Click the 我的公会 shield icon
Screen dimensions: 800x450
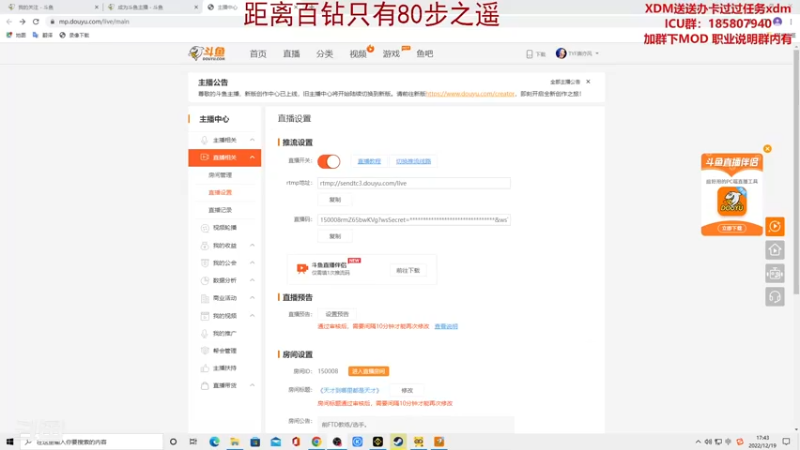[x=205, y=263]
